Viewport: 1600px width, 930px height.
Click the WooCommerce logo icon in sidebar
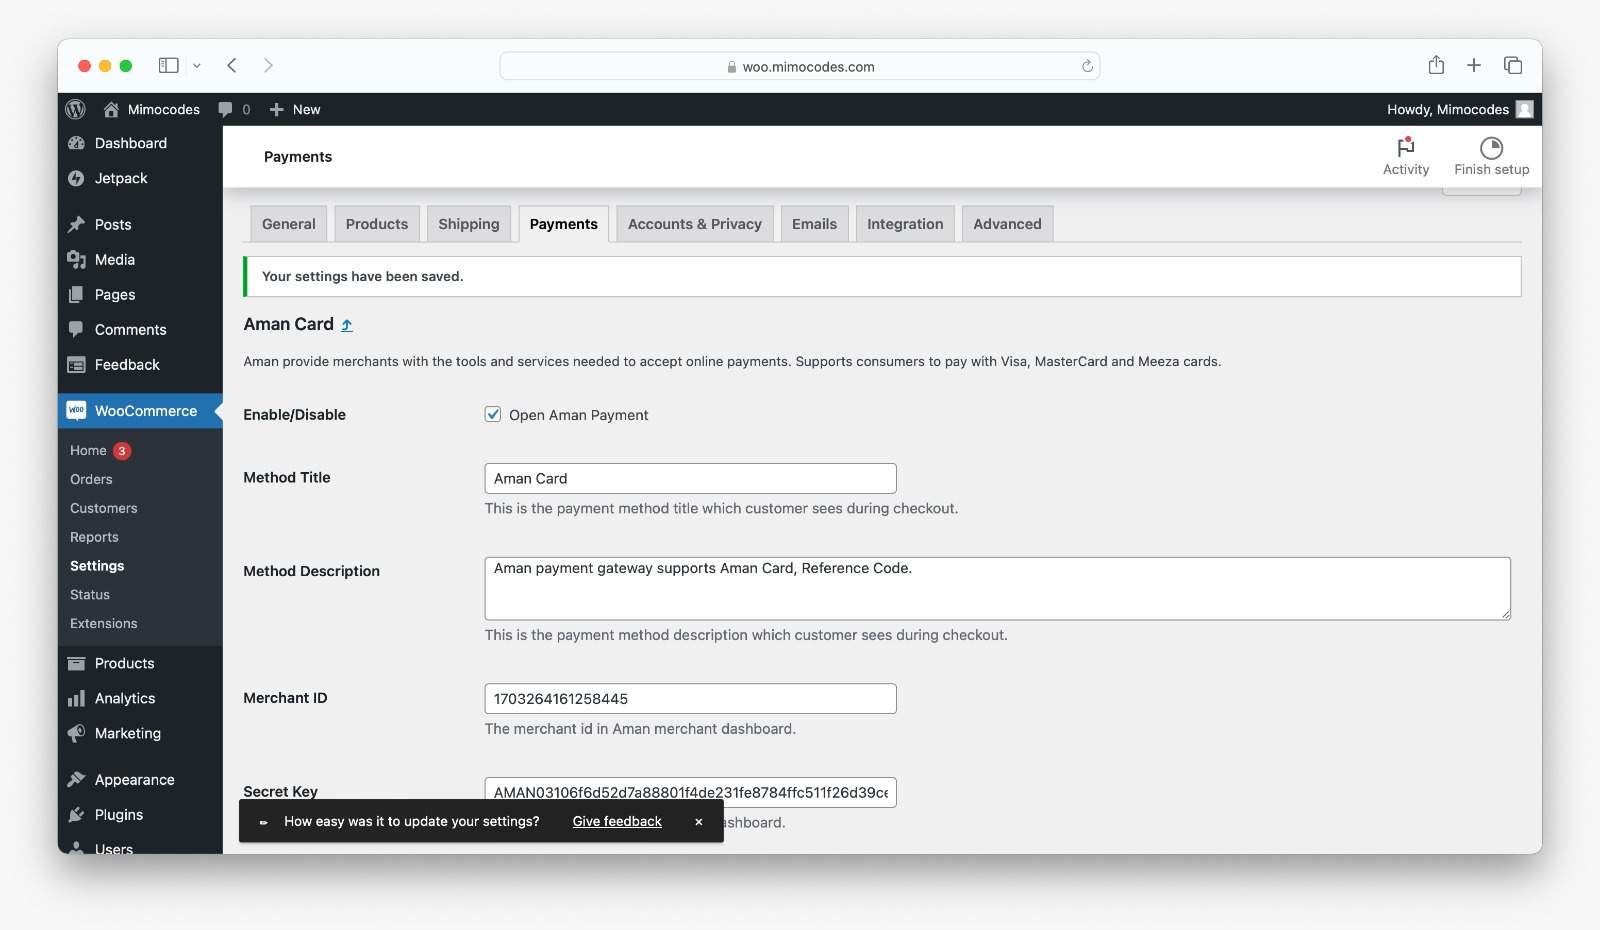pyautogui.click(x=76, y=410)
